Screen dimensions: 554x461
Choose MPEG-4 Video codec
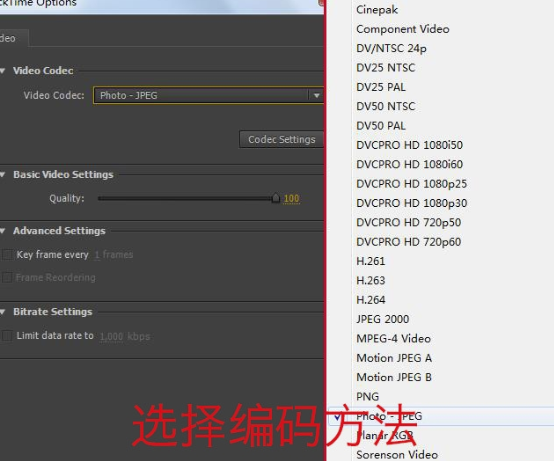tap(394, 339)
